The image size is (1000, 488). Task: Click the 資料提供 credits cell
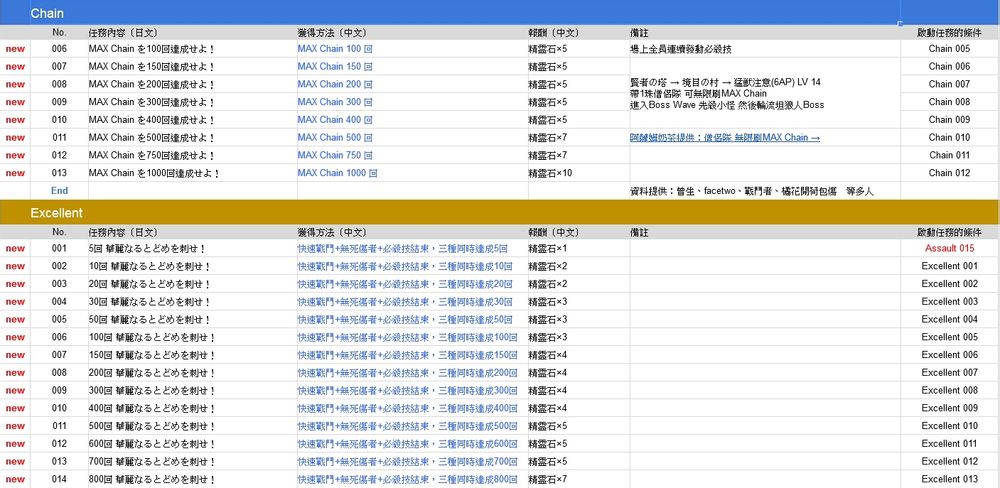765,190
